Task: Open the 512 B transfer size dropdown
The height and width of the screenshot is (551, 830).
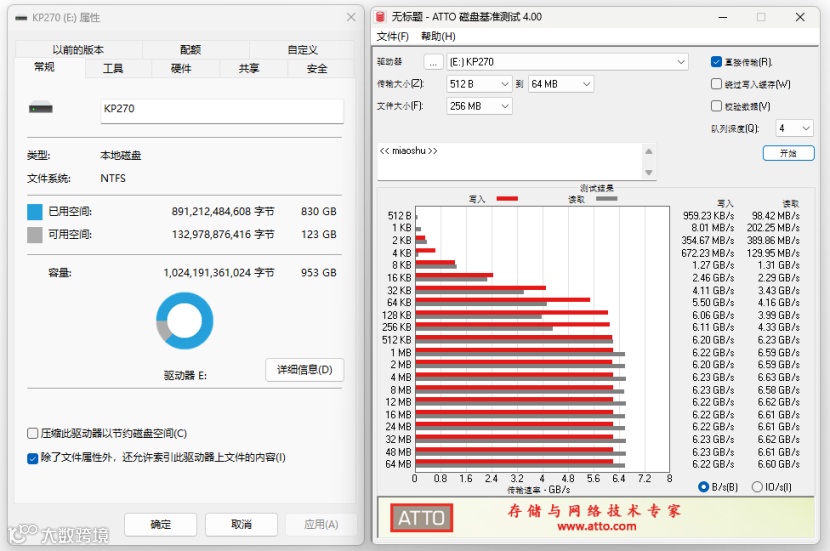Action: coord(479,84)
